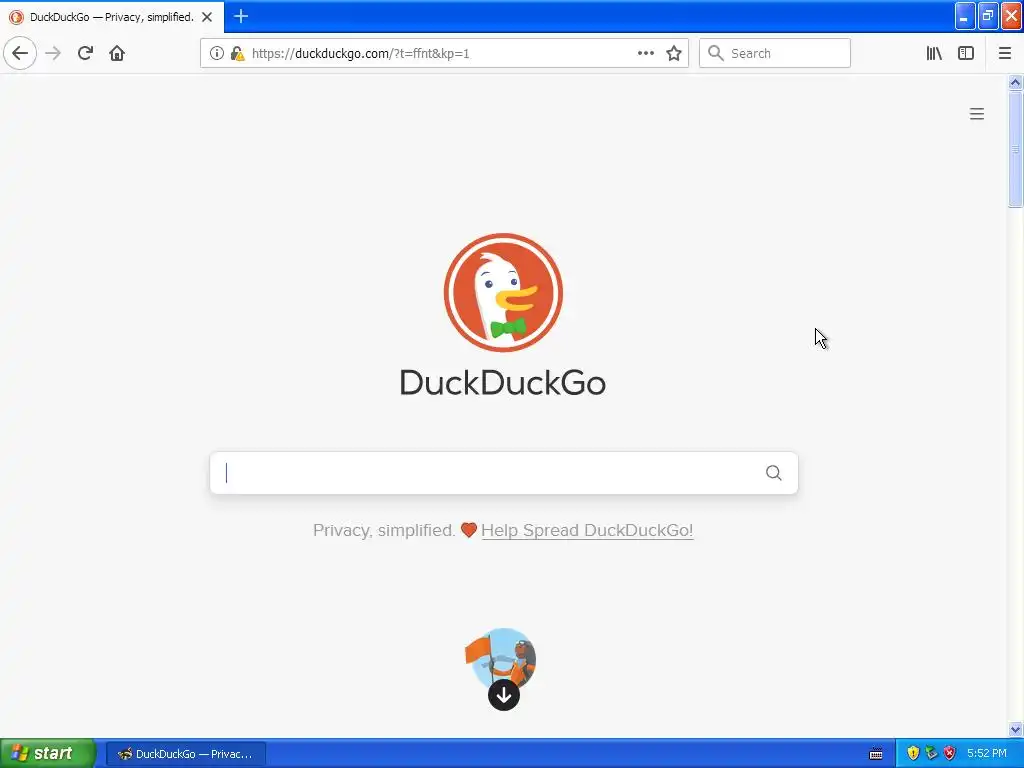Image resolution: width=1024 pixels, height=768 pixels.
Task: Click the Windows start button
Action: click(x=48, y=753)
